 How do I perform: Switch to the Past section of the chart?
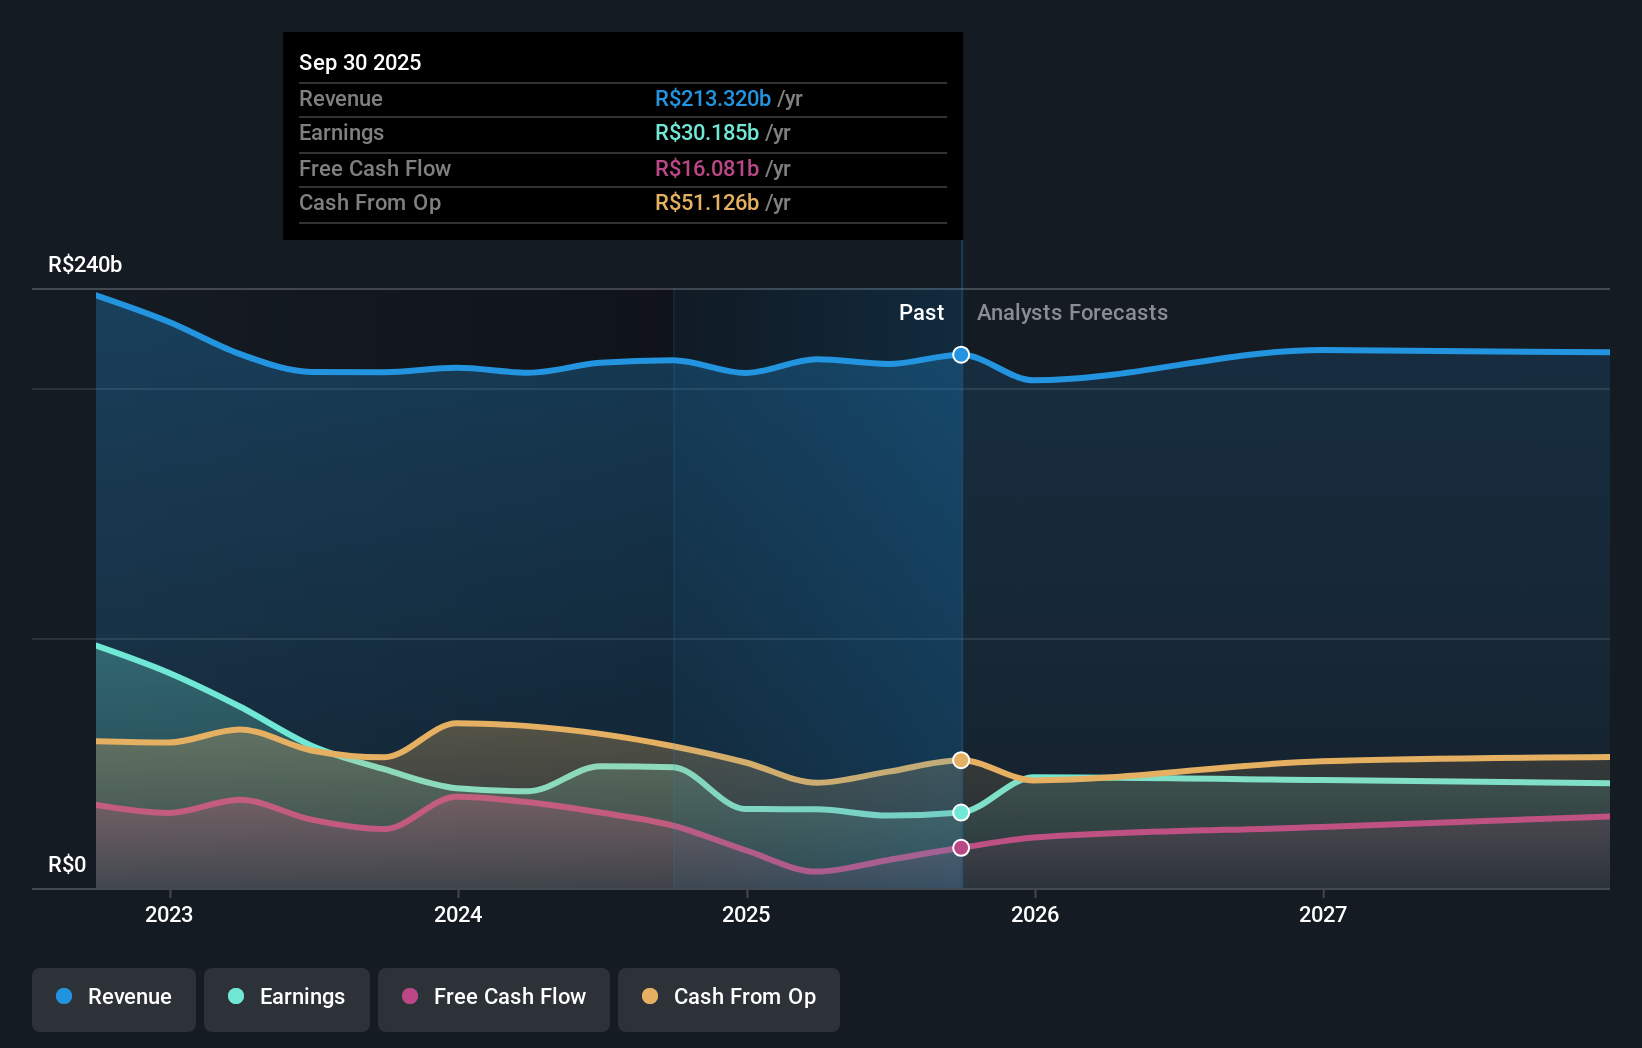click(921, 312)
